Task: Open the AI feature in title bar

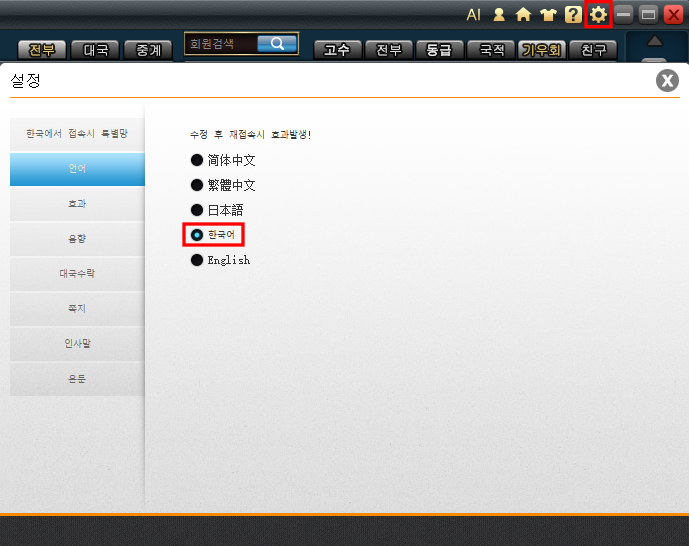Action: coord(474,15)
